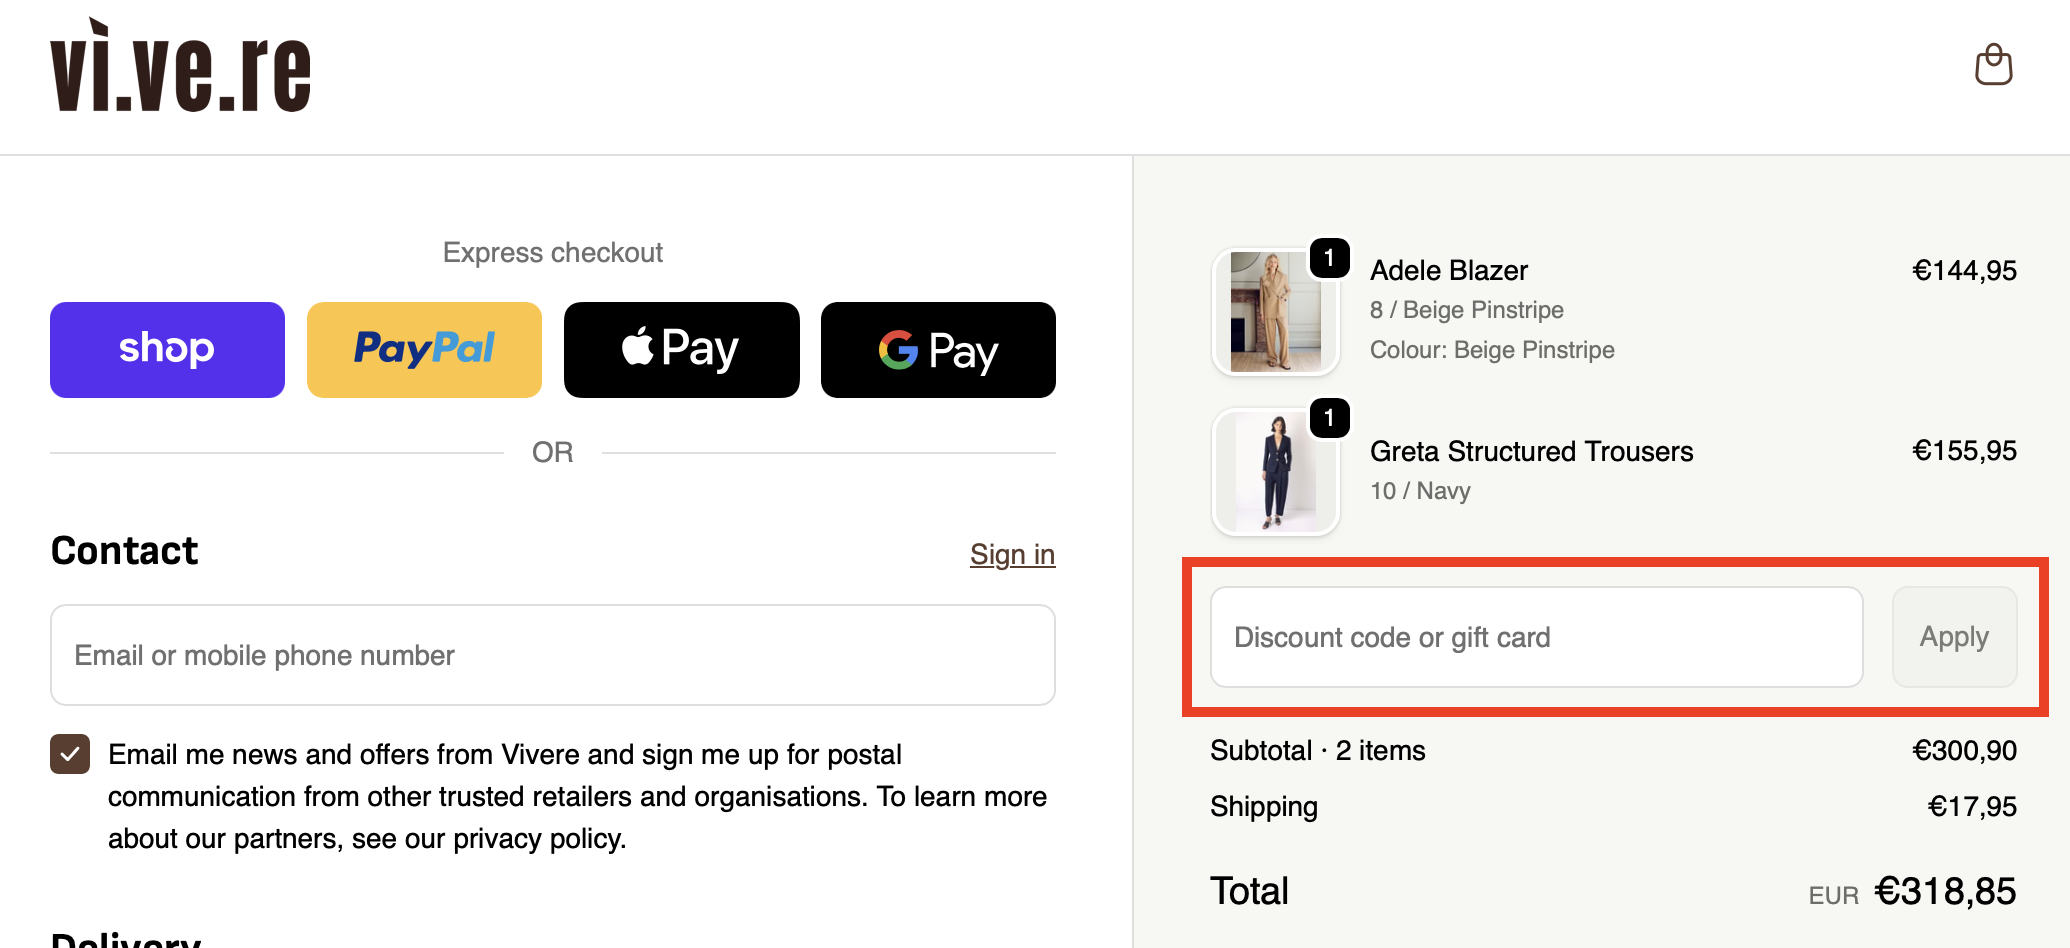
Task: Uncheck the email news and offers checkbox
Action: pyautogui.click(x=70, y=754)
